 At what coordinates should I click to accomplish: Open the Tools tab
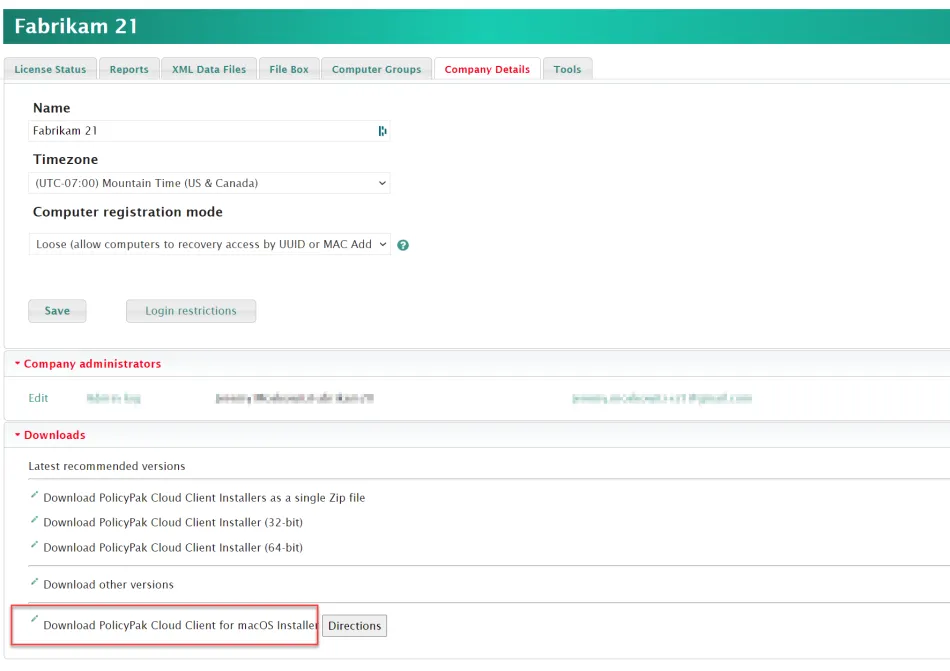coord(567,69)
